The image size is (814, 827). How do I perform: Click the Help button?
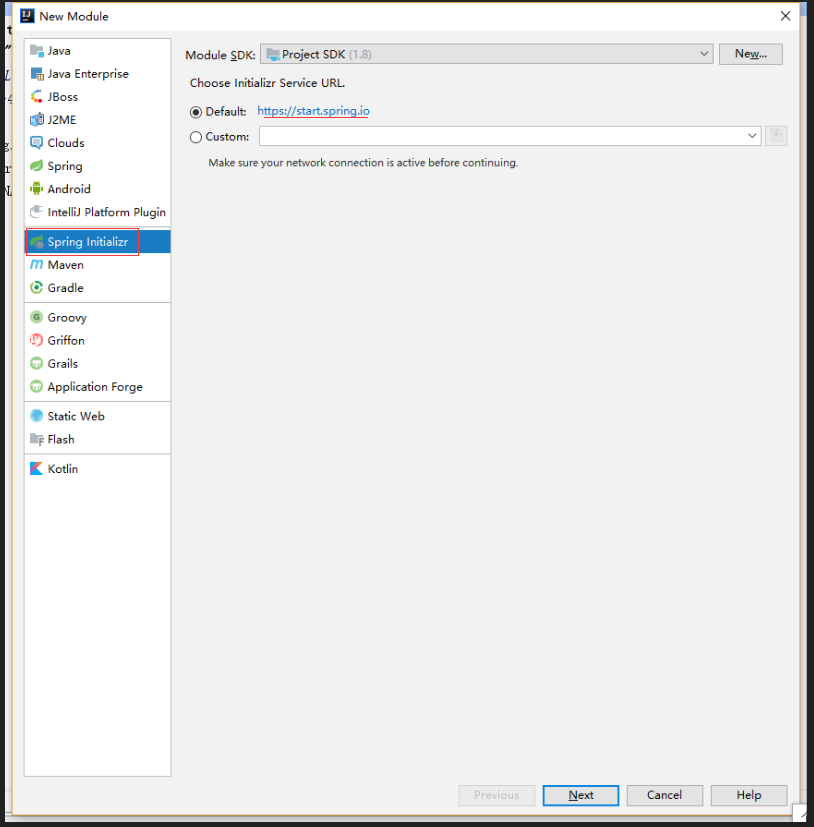pos(749,795)
